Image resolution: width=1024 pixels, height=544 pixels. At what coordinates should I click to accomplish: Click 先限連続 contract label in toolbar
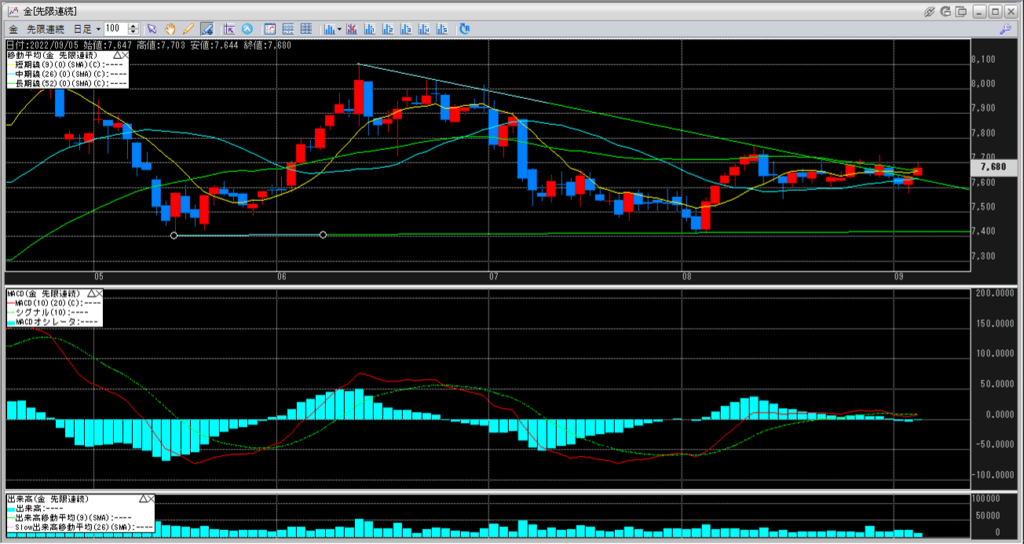45,29
